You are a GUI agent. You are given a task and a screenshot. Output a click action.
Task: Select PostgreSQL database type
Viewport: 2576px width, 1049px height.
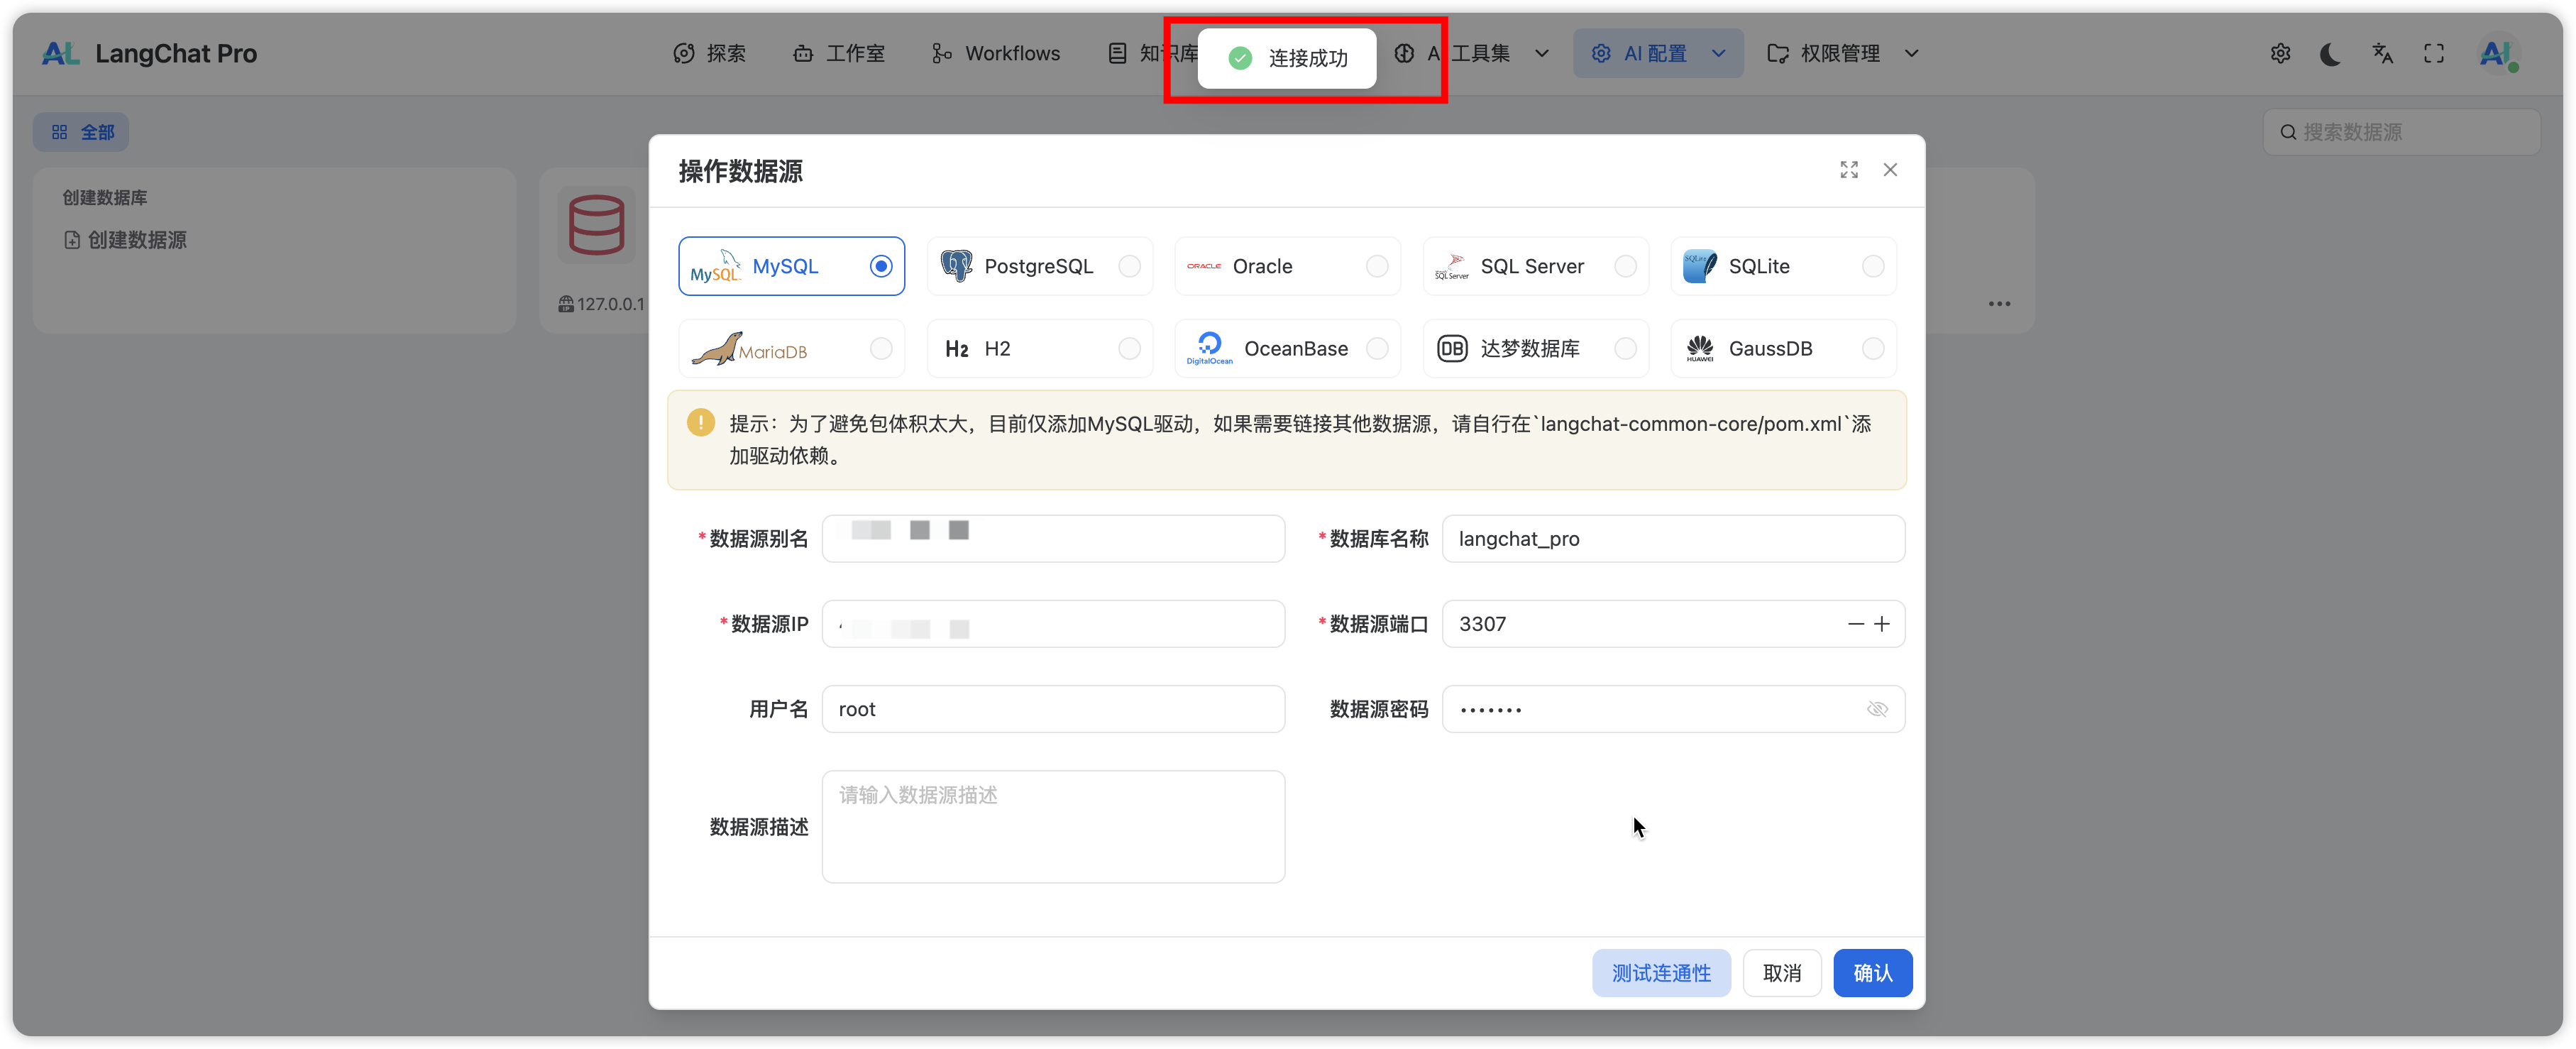pos(1039,266)
